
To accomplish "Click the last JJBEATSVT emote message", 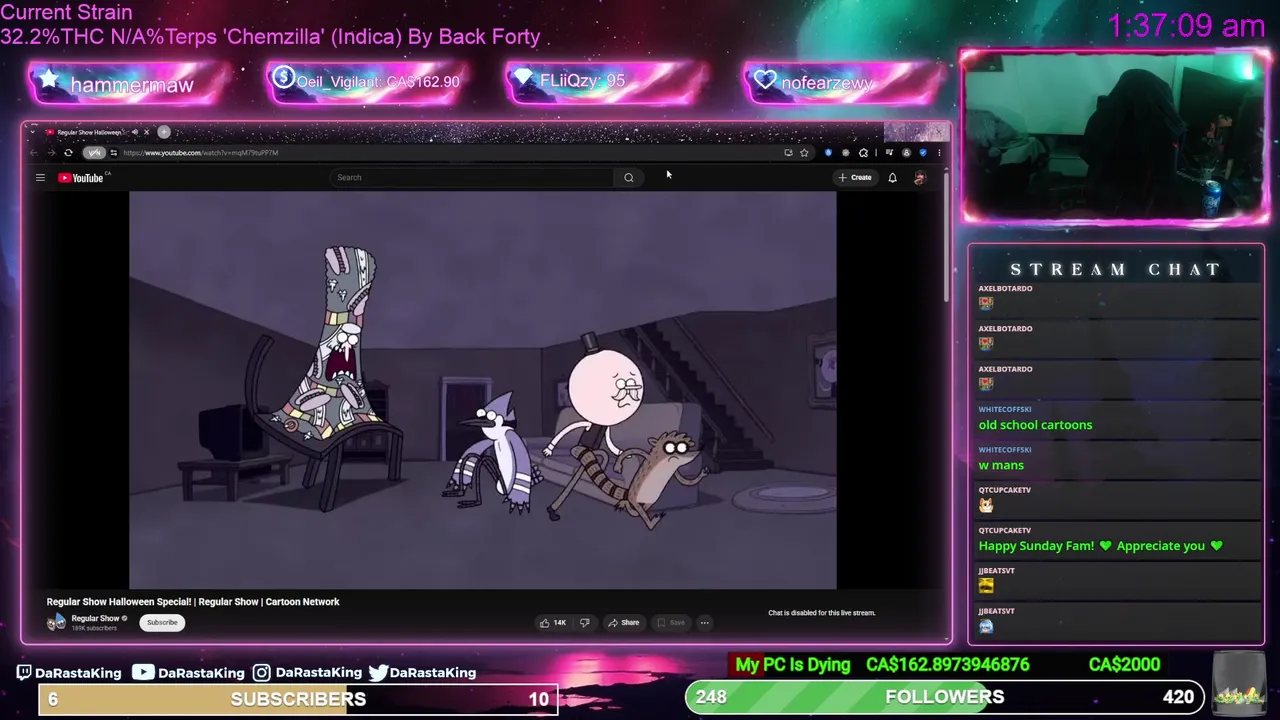I will pyautogui.click(x=986, y=627).
